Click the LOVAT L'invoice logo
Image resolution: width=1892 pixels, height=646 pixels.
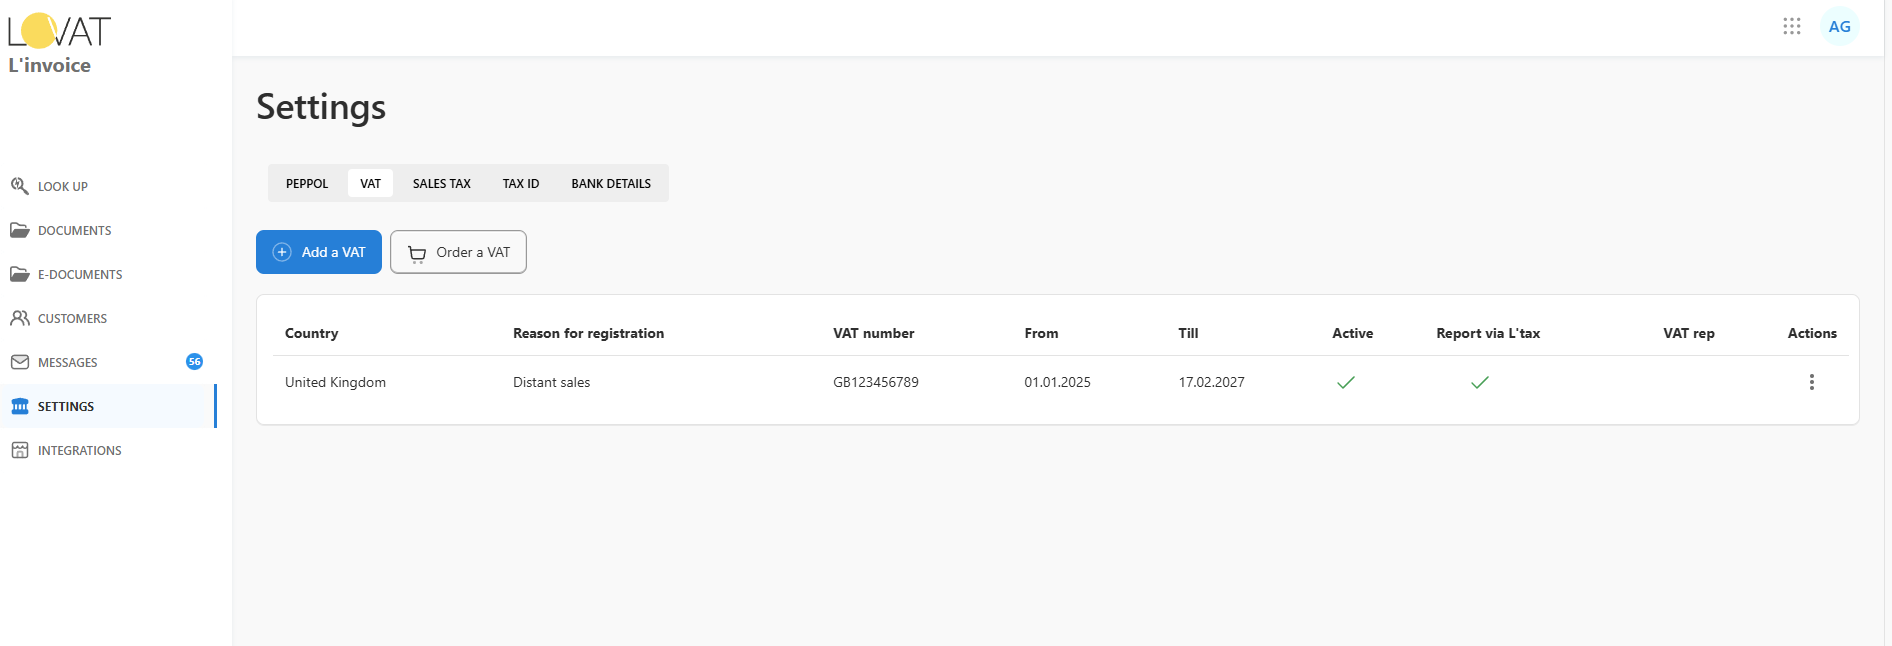click(59, 44)
